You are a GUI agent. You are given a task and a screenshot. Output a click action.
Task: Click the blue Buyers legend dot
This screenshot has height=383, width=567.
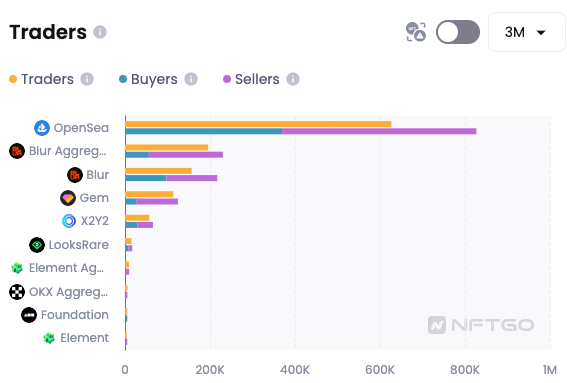pyautogui.click(x=123, y=79)
